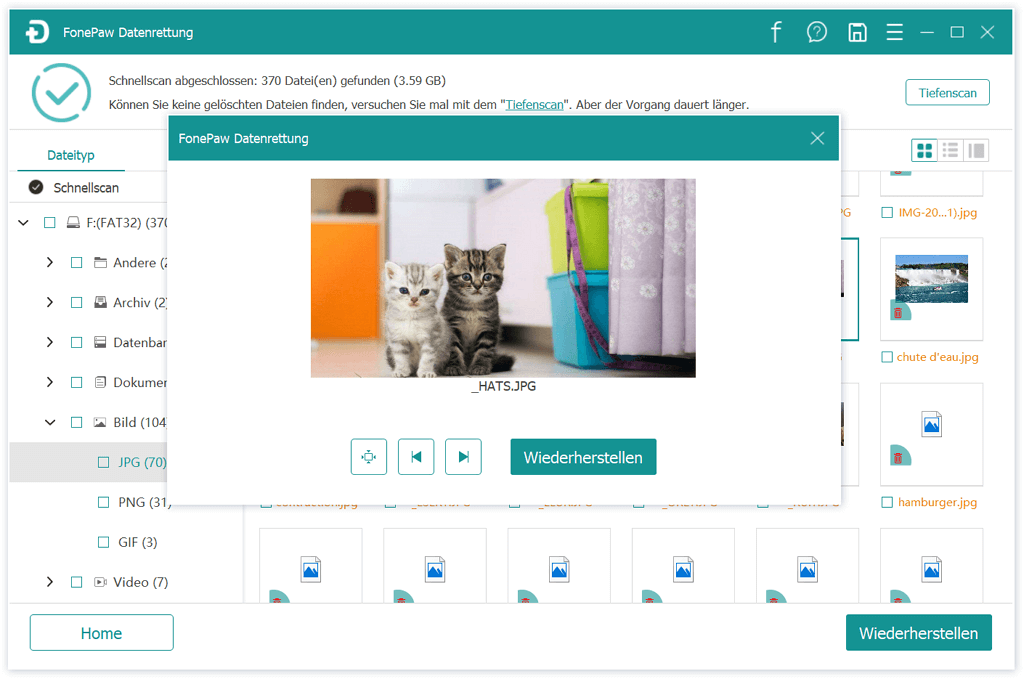The width and height of the screenshot is (1024, 679).
Task: Select the chute d'eau.jpg checkbox
Action: tap(887, 357)
